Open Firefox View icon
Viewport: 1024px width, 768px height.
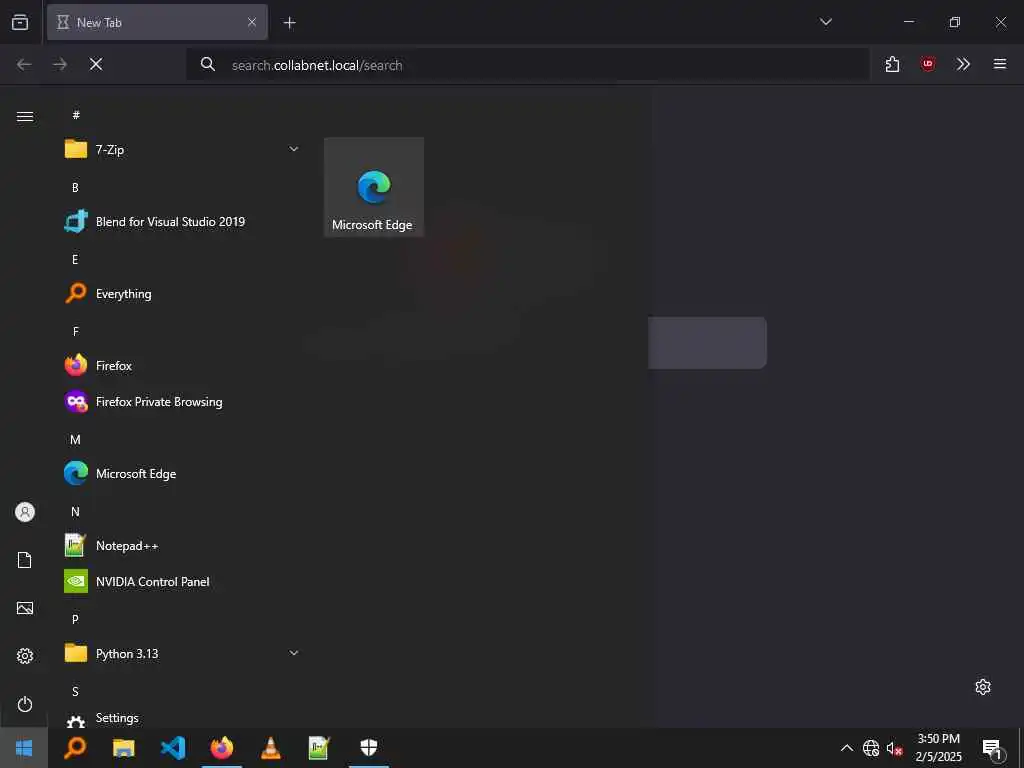pyautogui.click(x=20, y=22)
